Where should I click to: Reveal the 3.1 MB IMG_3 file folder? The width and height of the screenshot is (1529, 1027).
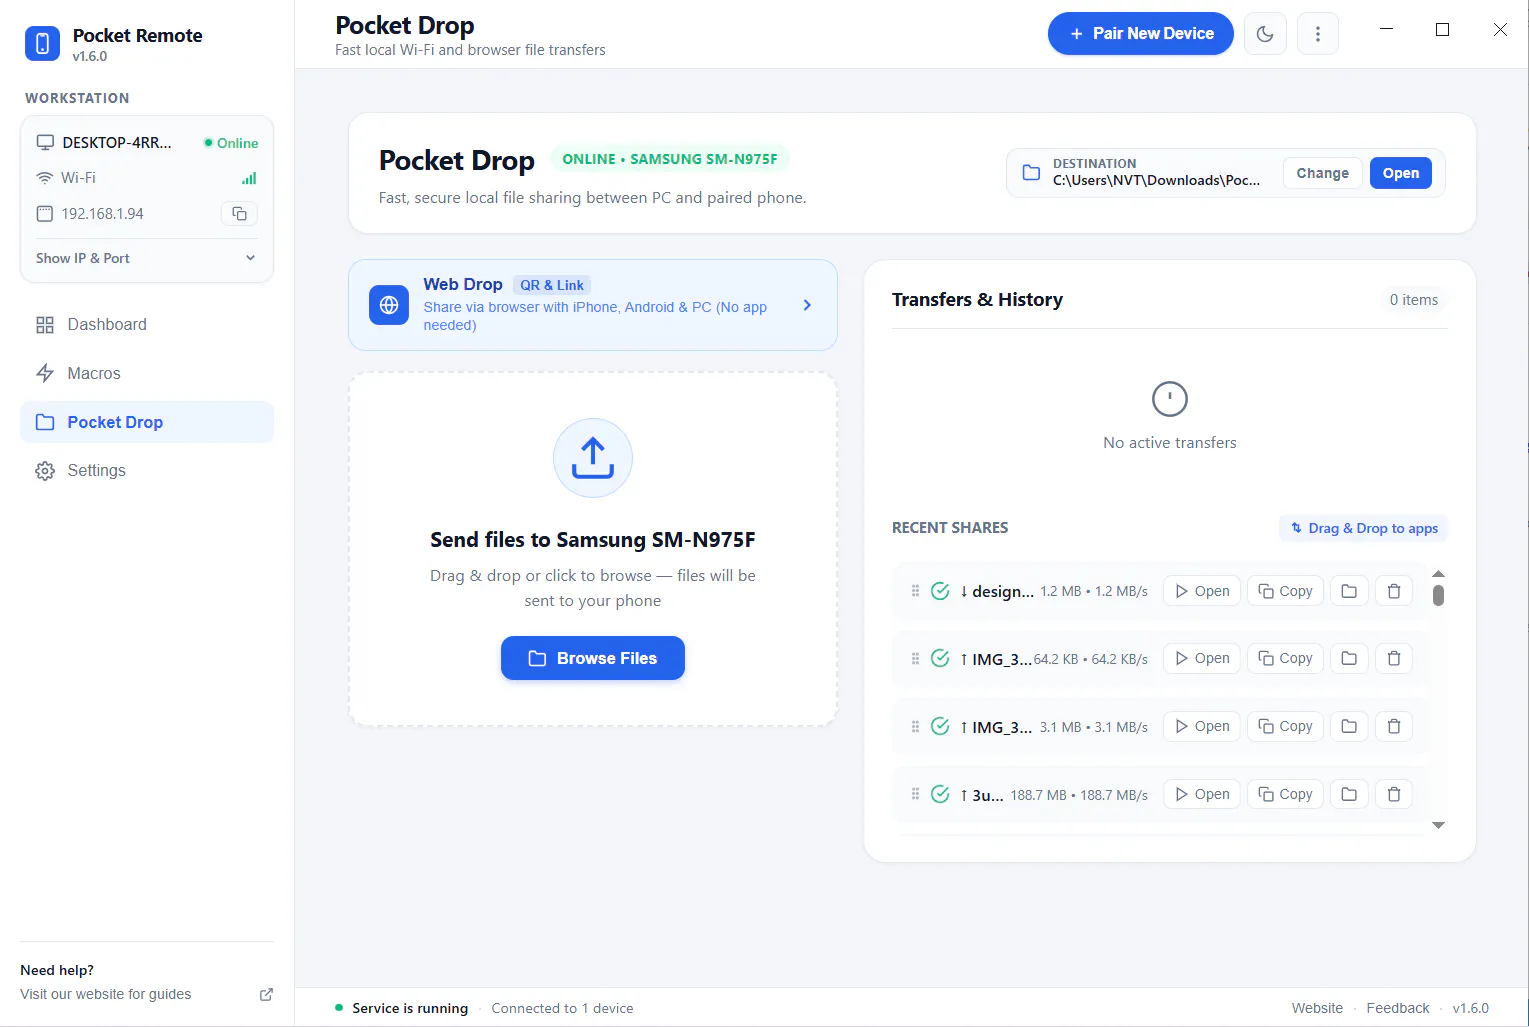click(x=1349, y=726)
